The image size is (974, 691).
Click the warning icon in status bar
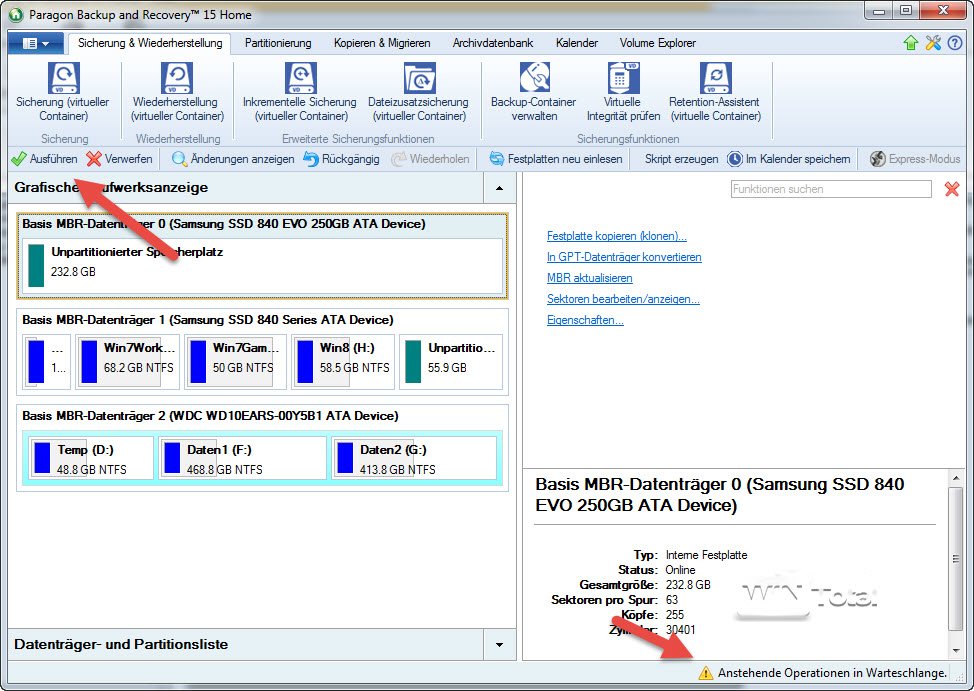(x=706, y=673)
